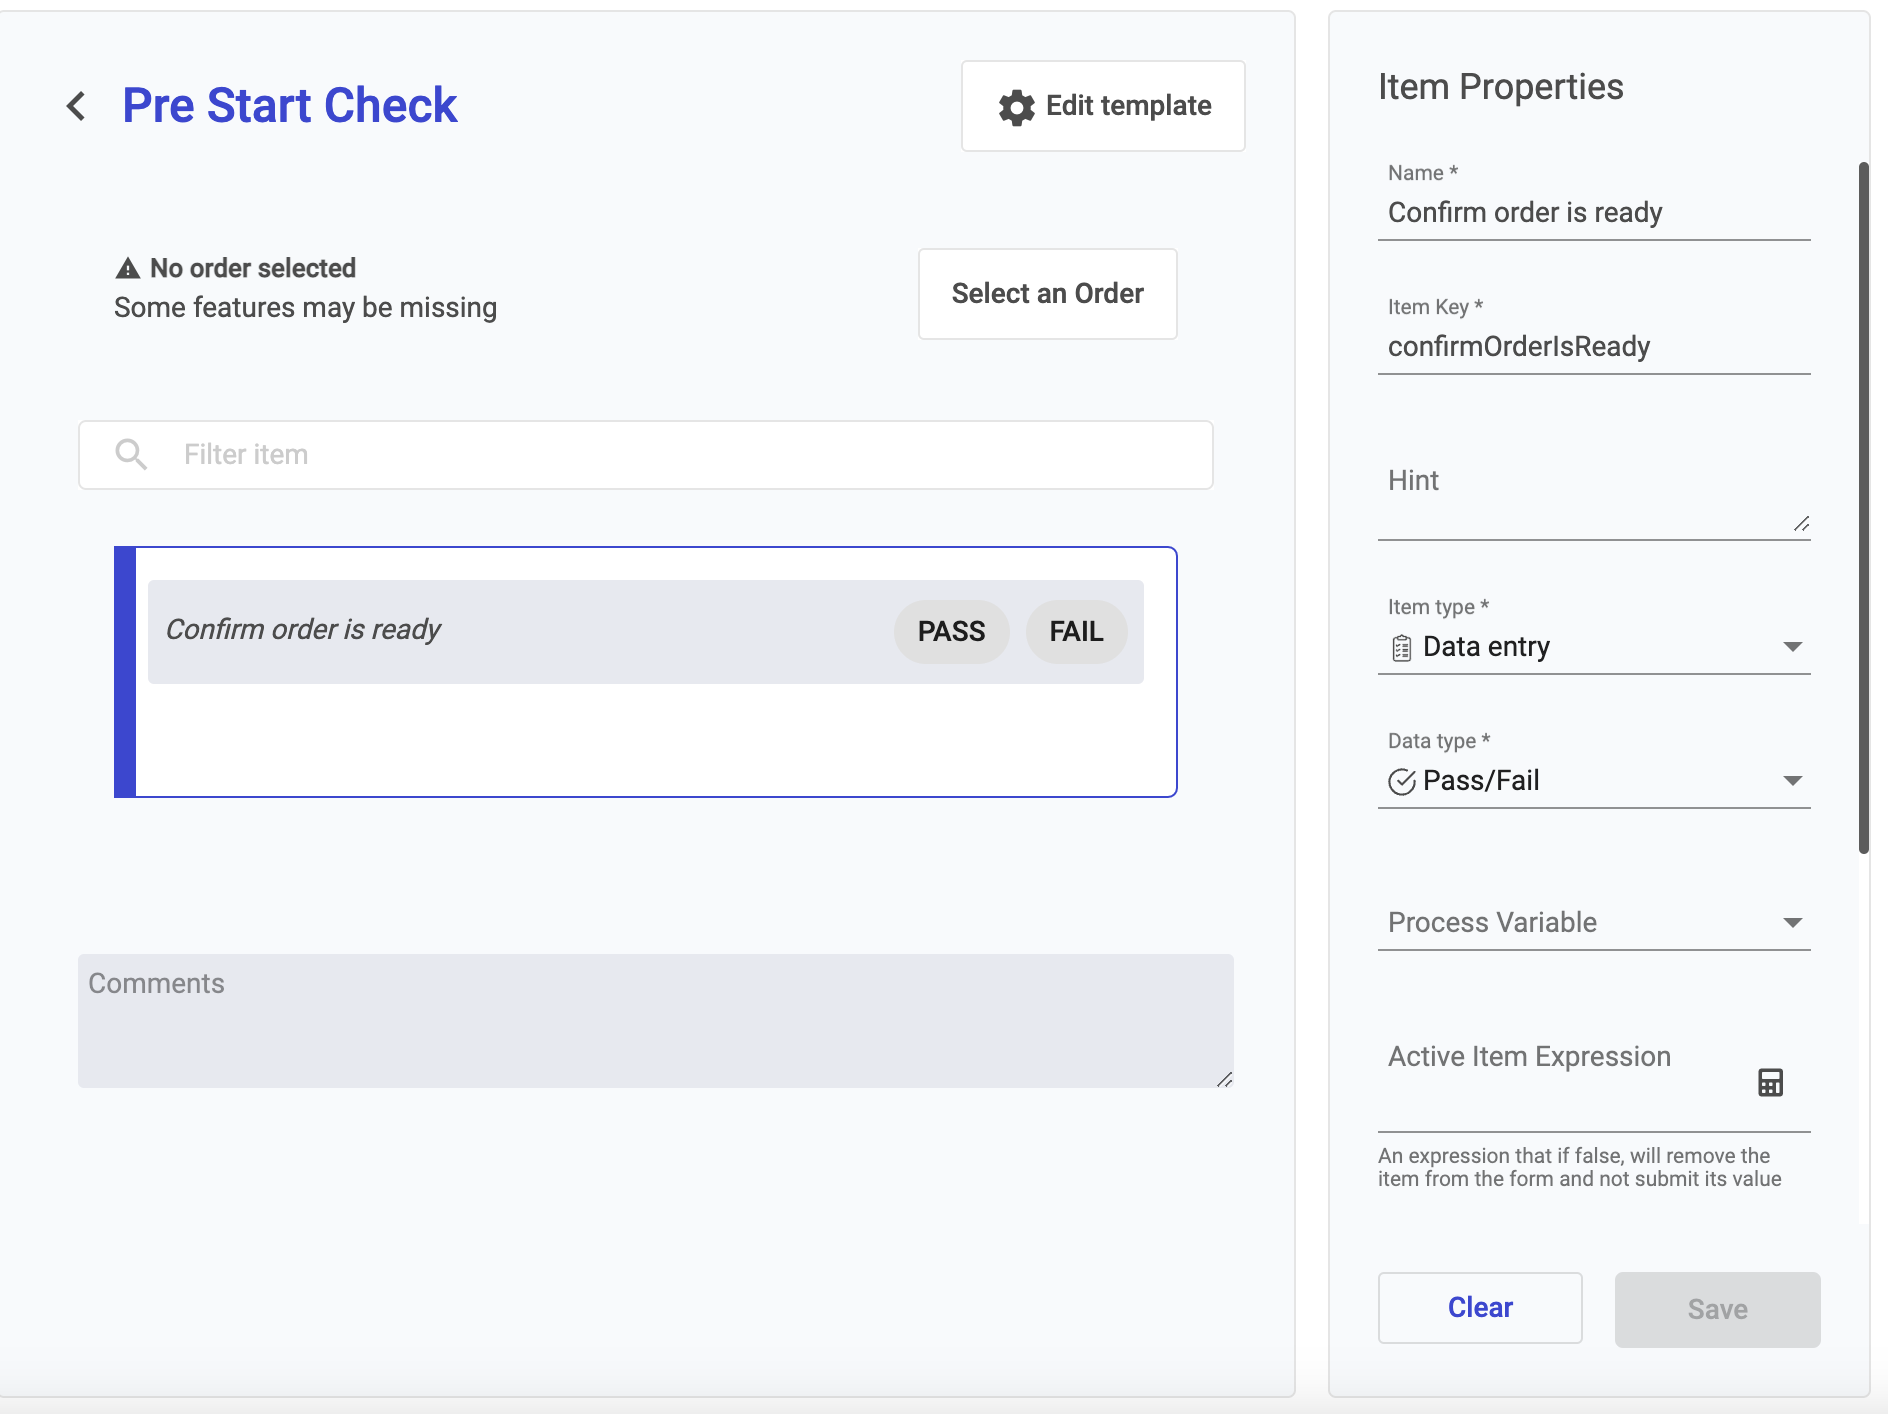Select the Confirm order is ready item row
1888x1414 pixels.
point(500,631)
